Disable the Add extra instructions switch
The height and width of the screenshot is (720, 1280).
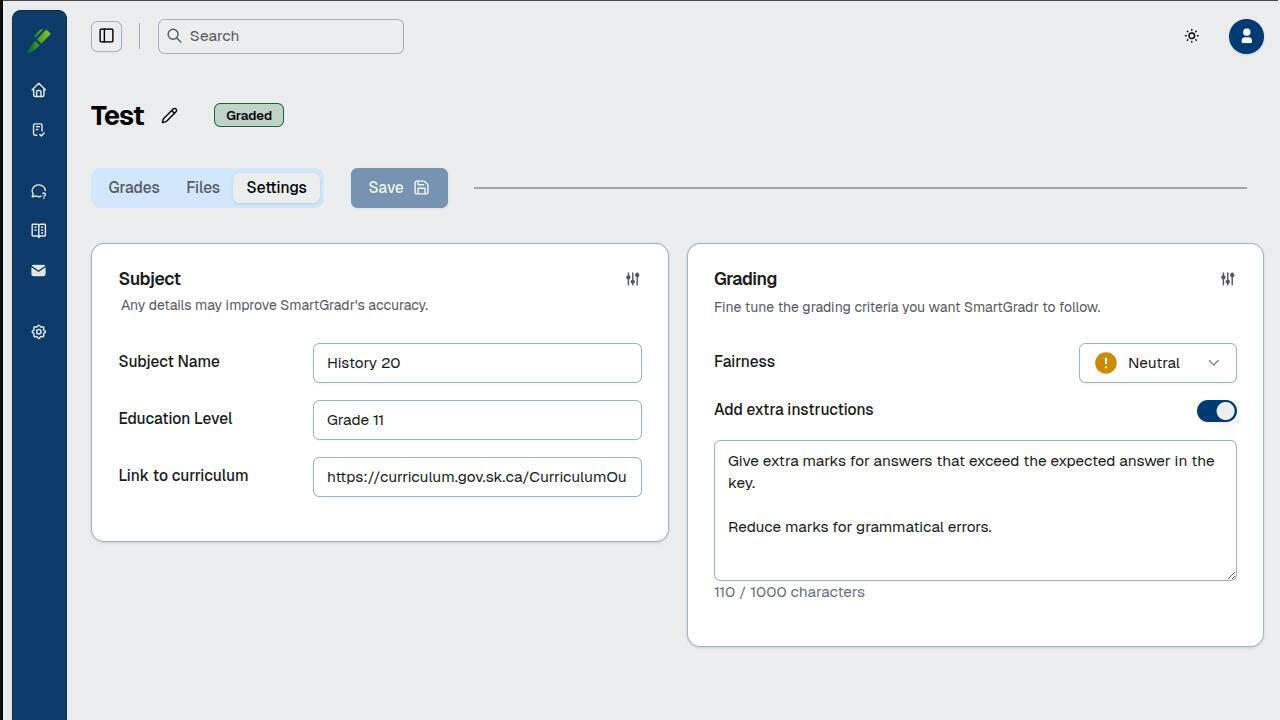pos(1216,411)
